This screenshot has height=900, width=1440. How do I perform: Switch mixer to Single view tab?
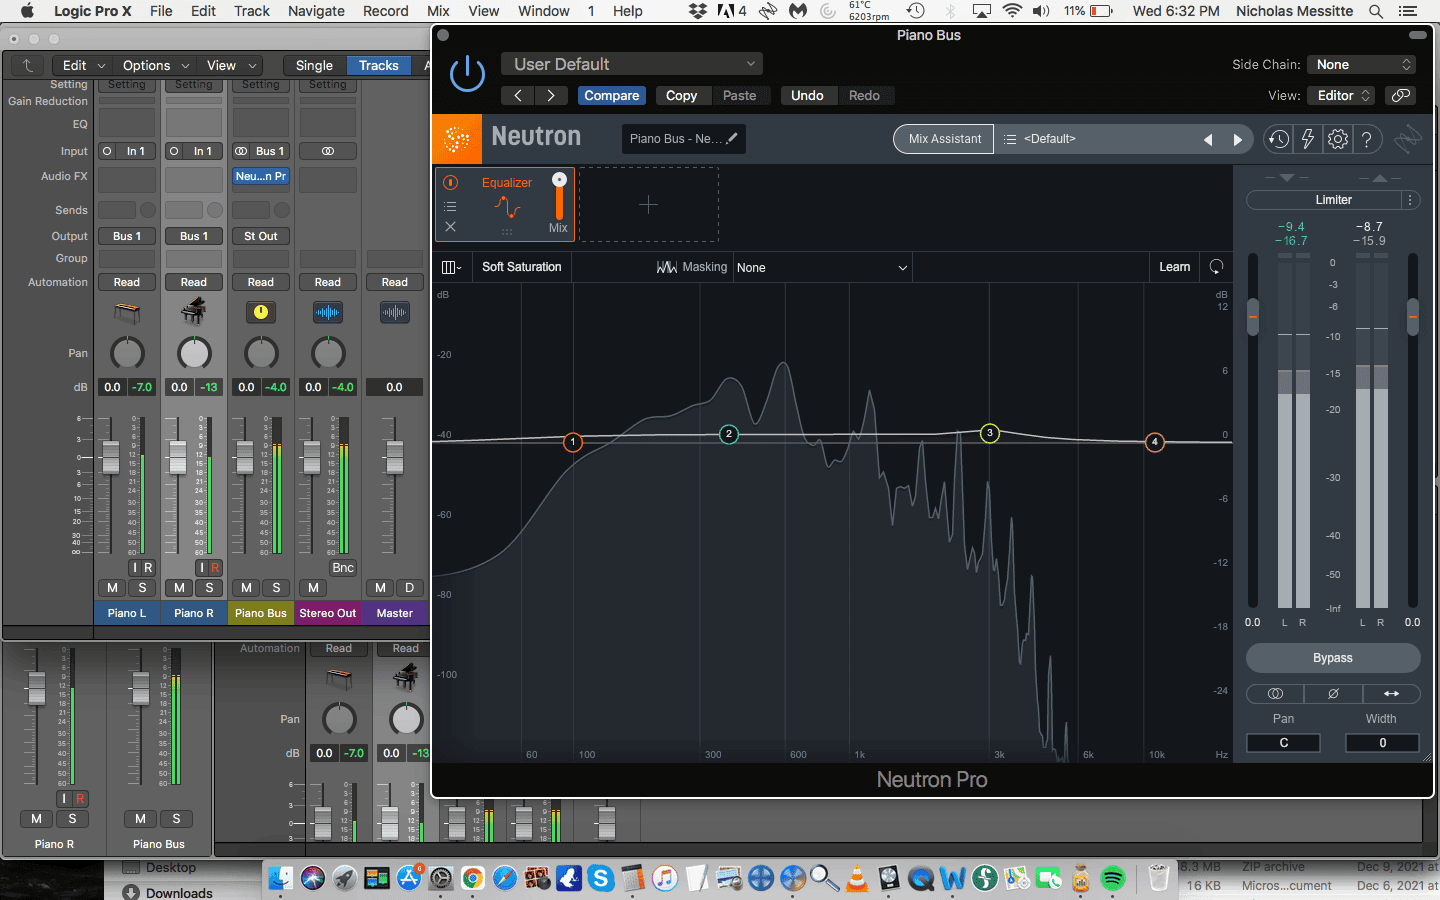(314, 65)
